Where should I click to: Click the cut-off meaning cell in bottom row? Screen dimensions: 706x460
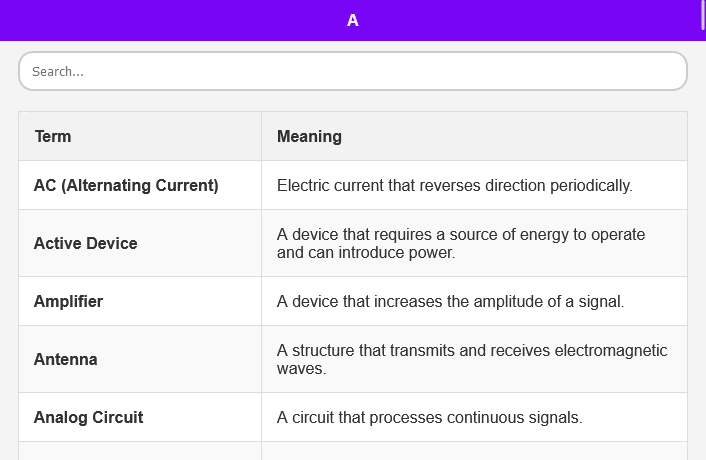click(474, 451)
